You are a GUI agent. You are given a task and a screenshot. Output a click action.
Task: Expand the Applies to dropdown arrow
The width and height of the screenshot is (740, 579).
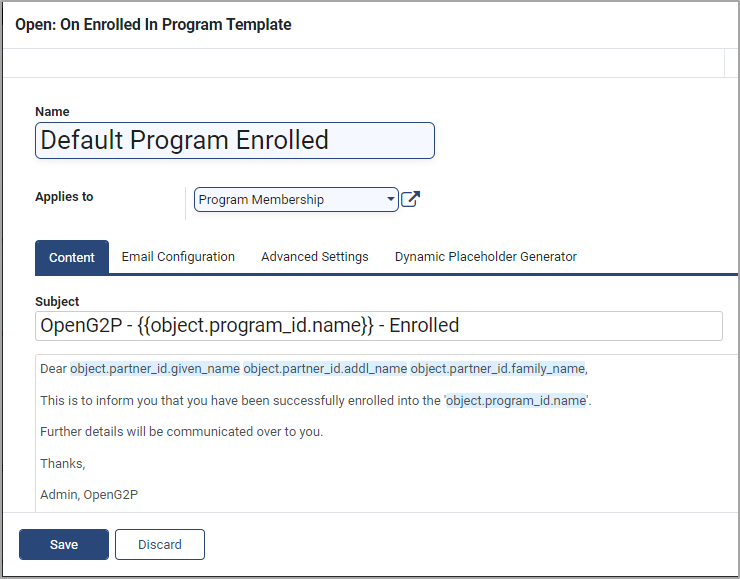tap(390, 199)
